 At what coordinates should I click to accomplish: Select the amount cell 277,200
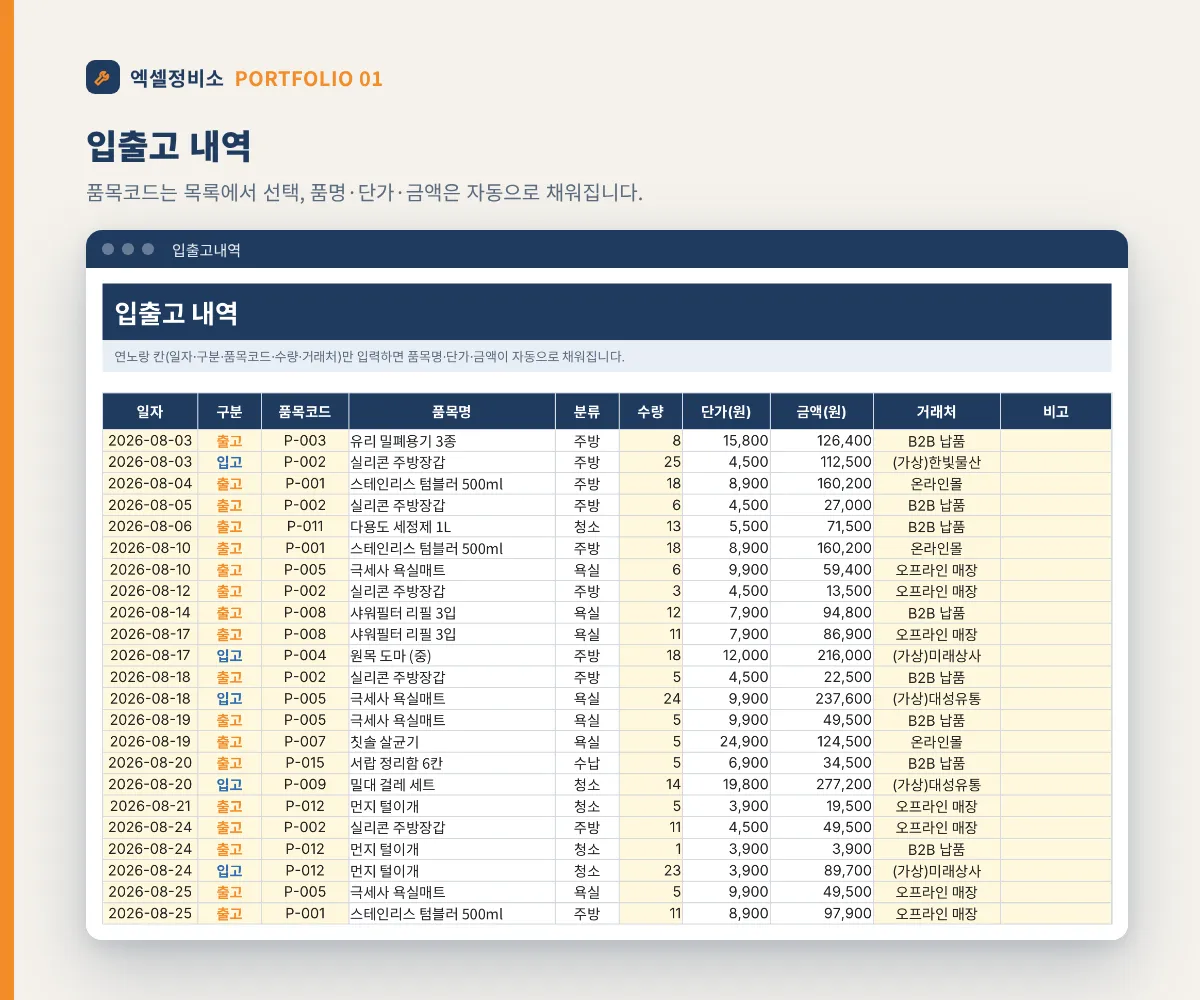pyautogui.click(x=822, y=784)
